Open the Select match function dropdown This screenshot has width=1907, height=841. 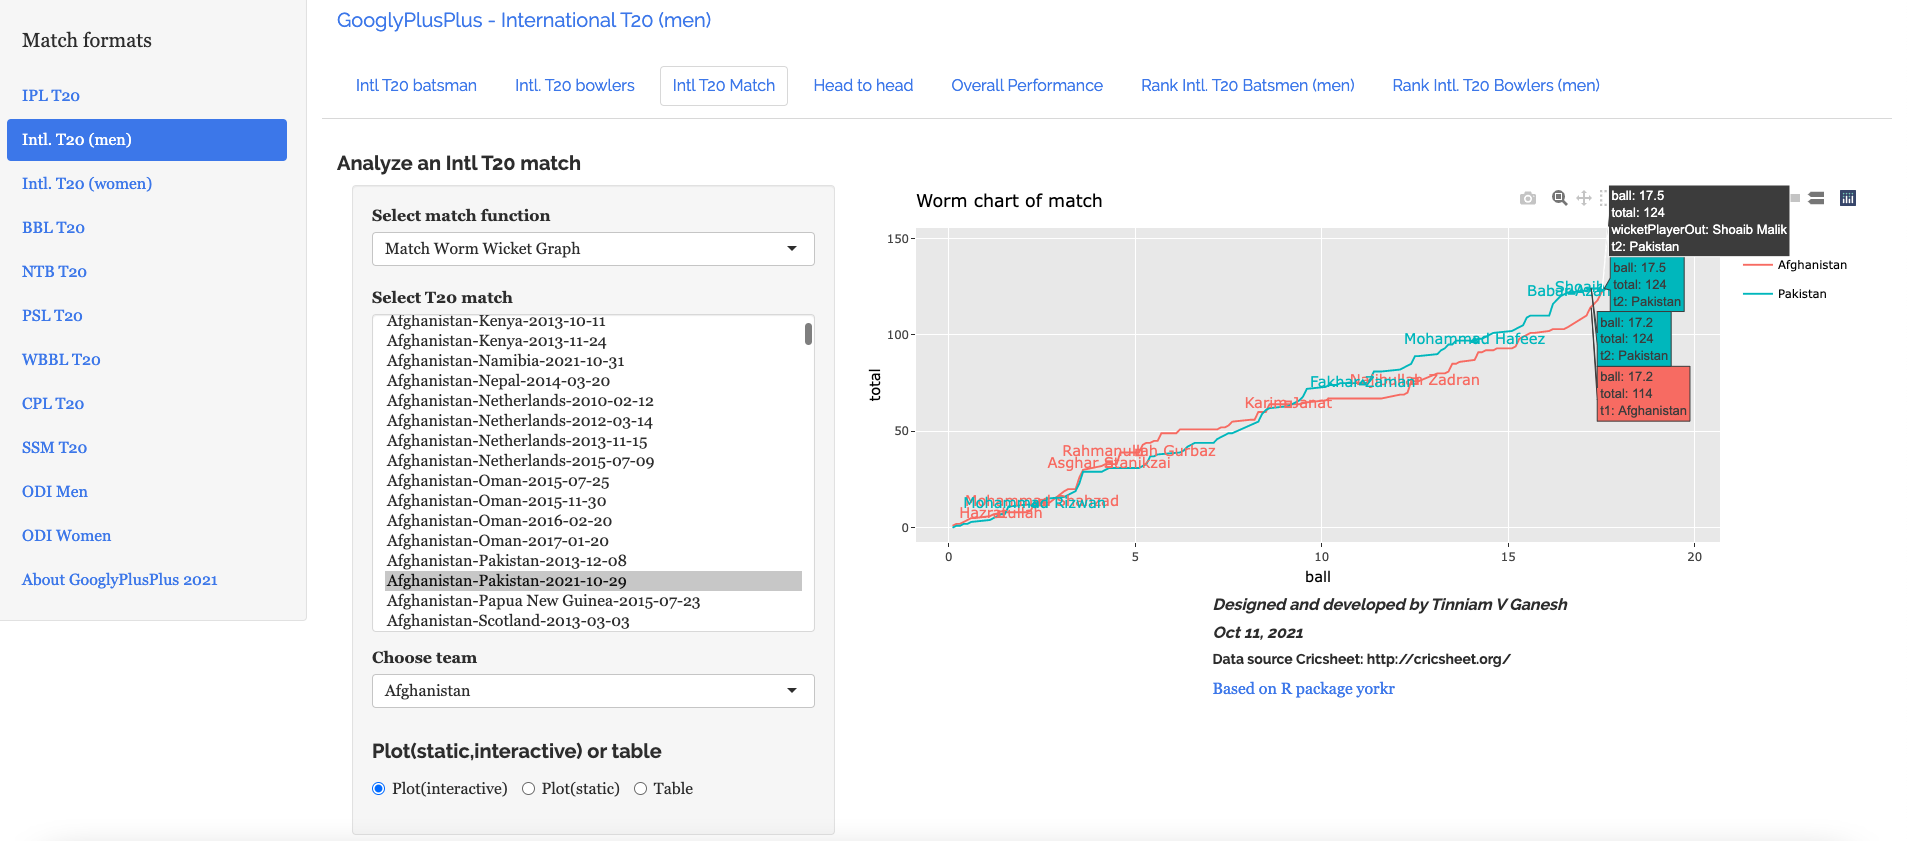[593, 249]
